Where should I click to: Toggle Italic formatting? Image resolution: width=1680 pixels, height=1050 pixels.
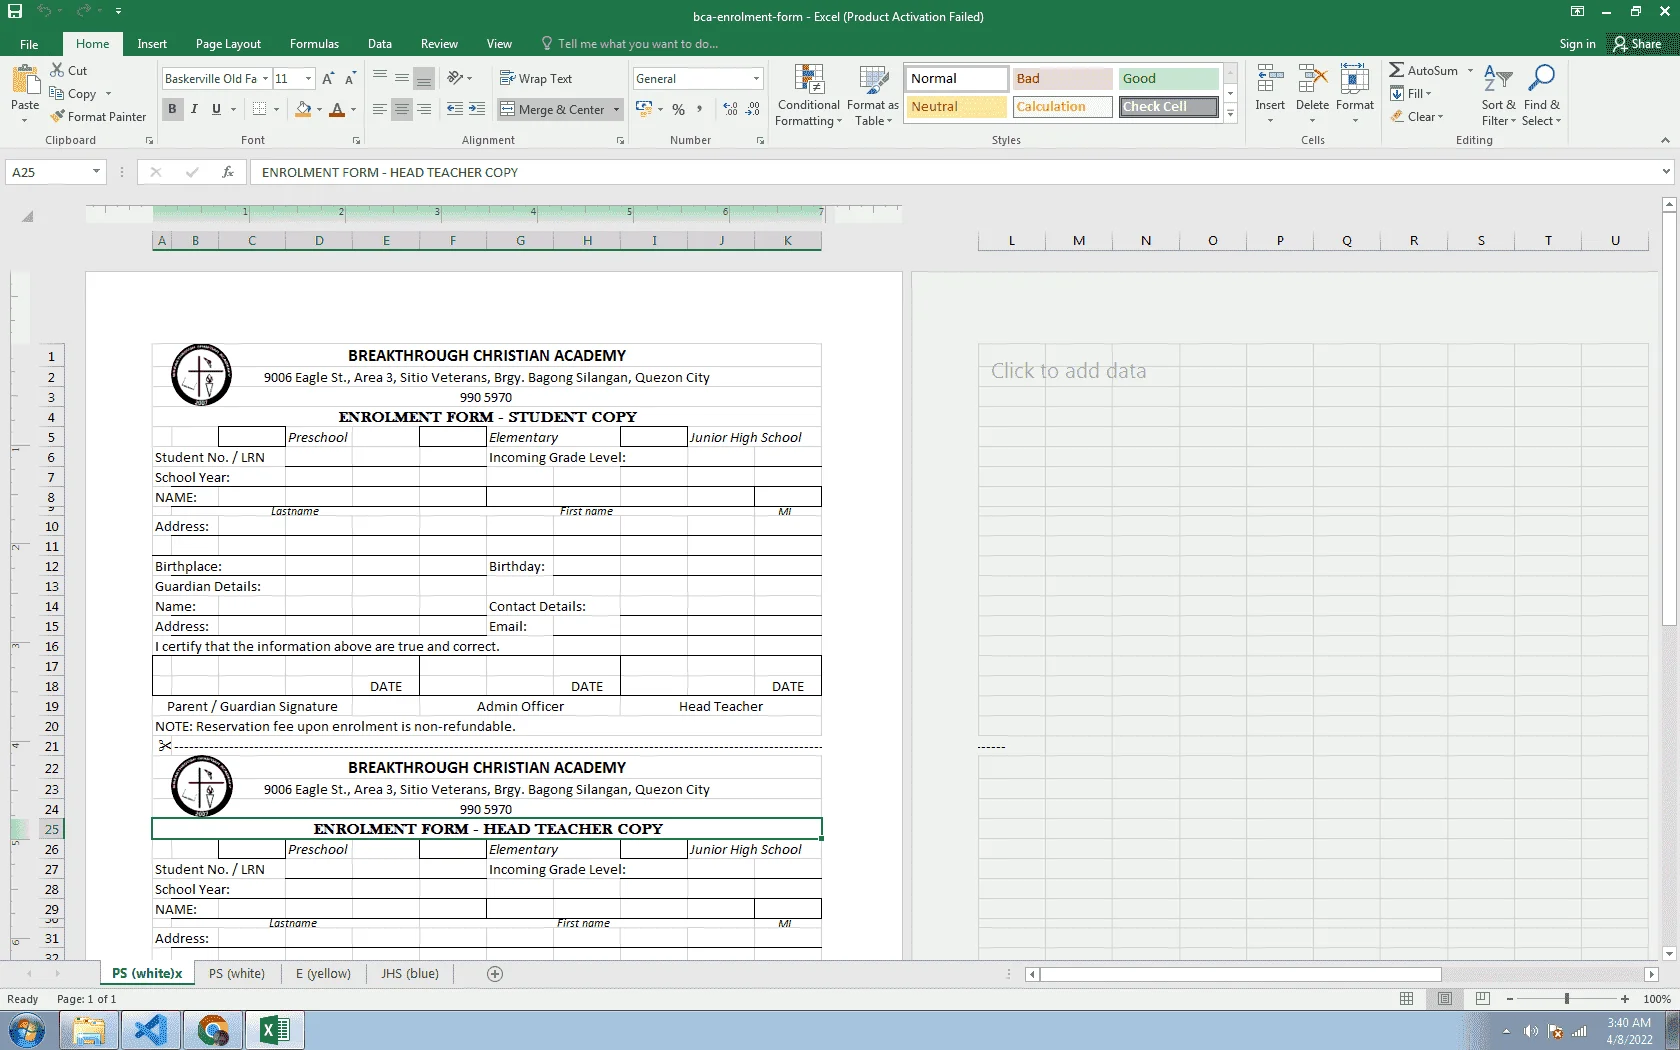(194, 109)
